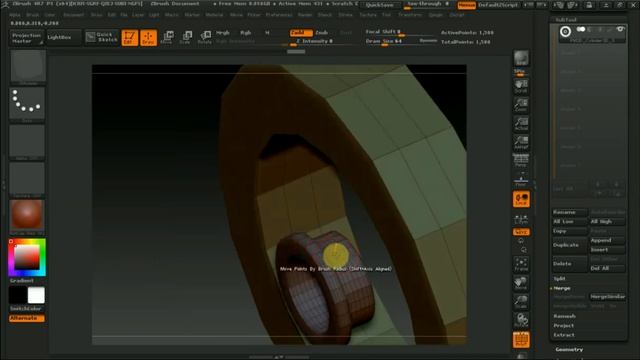Select the Rotate mode icon in top shelf

pyautogui.click(x=204, y=38)
